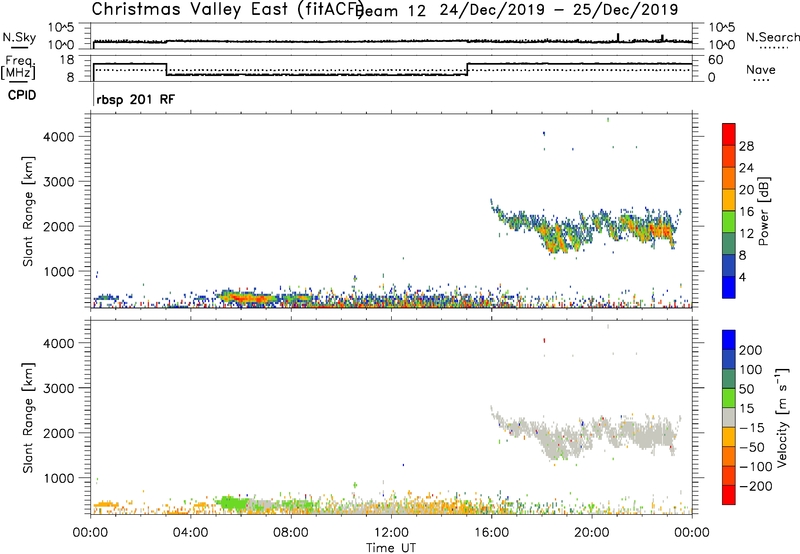Click the 'Beam 12' label in the title

pyautogui.click(x=392, y=10)
